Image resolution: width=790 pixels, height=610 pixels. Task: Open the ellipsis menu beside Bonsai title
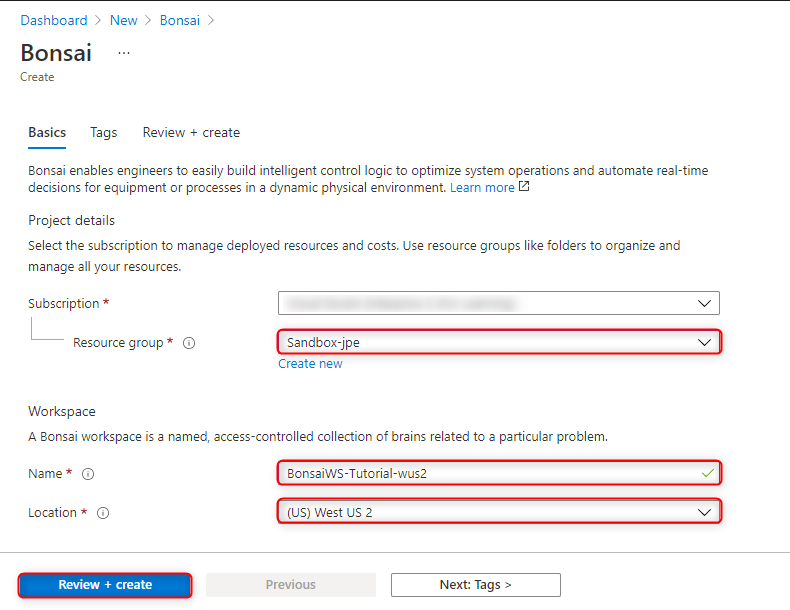(124, 53)
